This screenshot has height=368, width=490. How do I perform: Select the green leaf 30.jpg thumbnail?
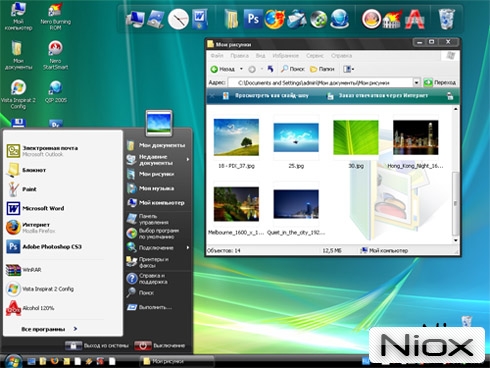(356, 138)
